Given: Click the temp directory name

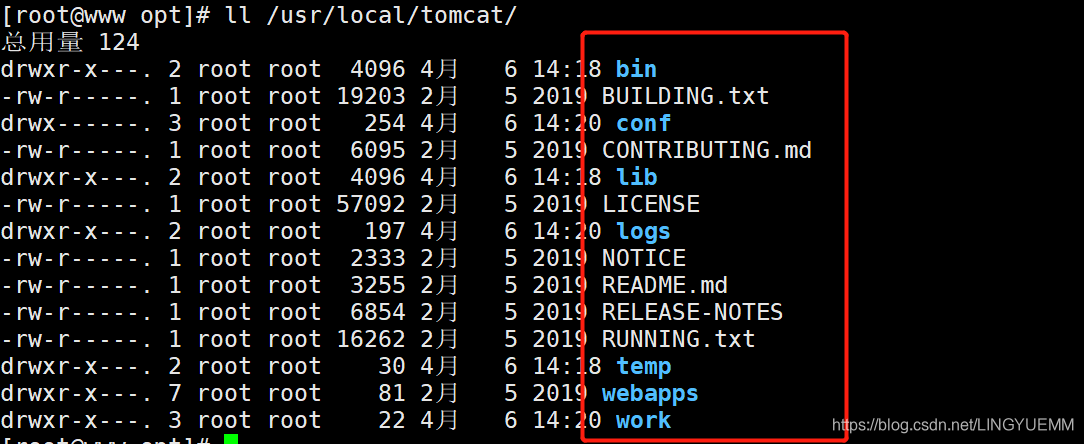Looking at the screenshot, I should 643,366.
